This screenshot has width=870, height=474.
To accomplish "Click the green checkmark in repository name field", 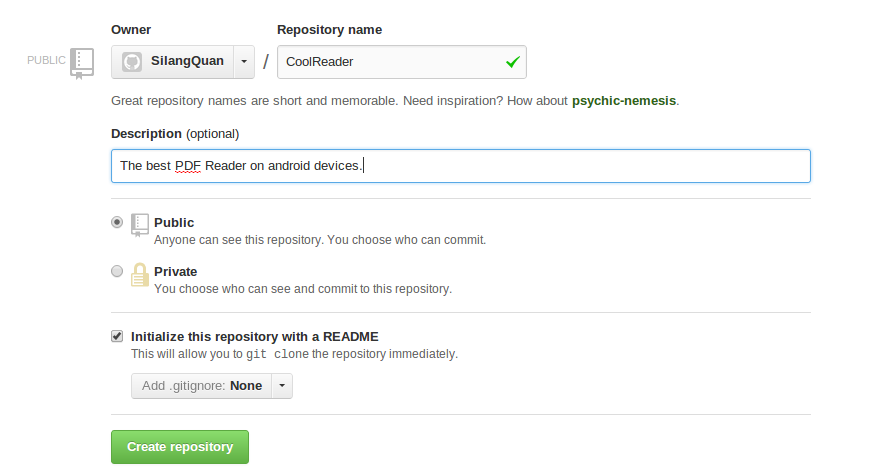I will [x=513, y=62].
